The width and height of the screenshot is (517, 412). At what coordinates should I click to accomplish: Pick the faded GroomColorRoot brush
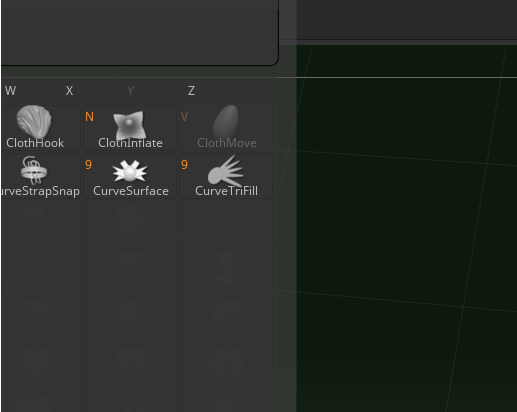click(x=226, y=224)
